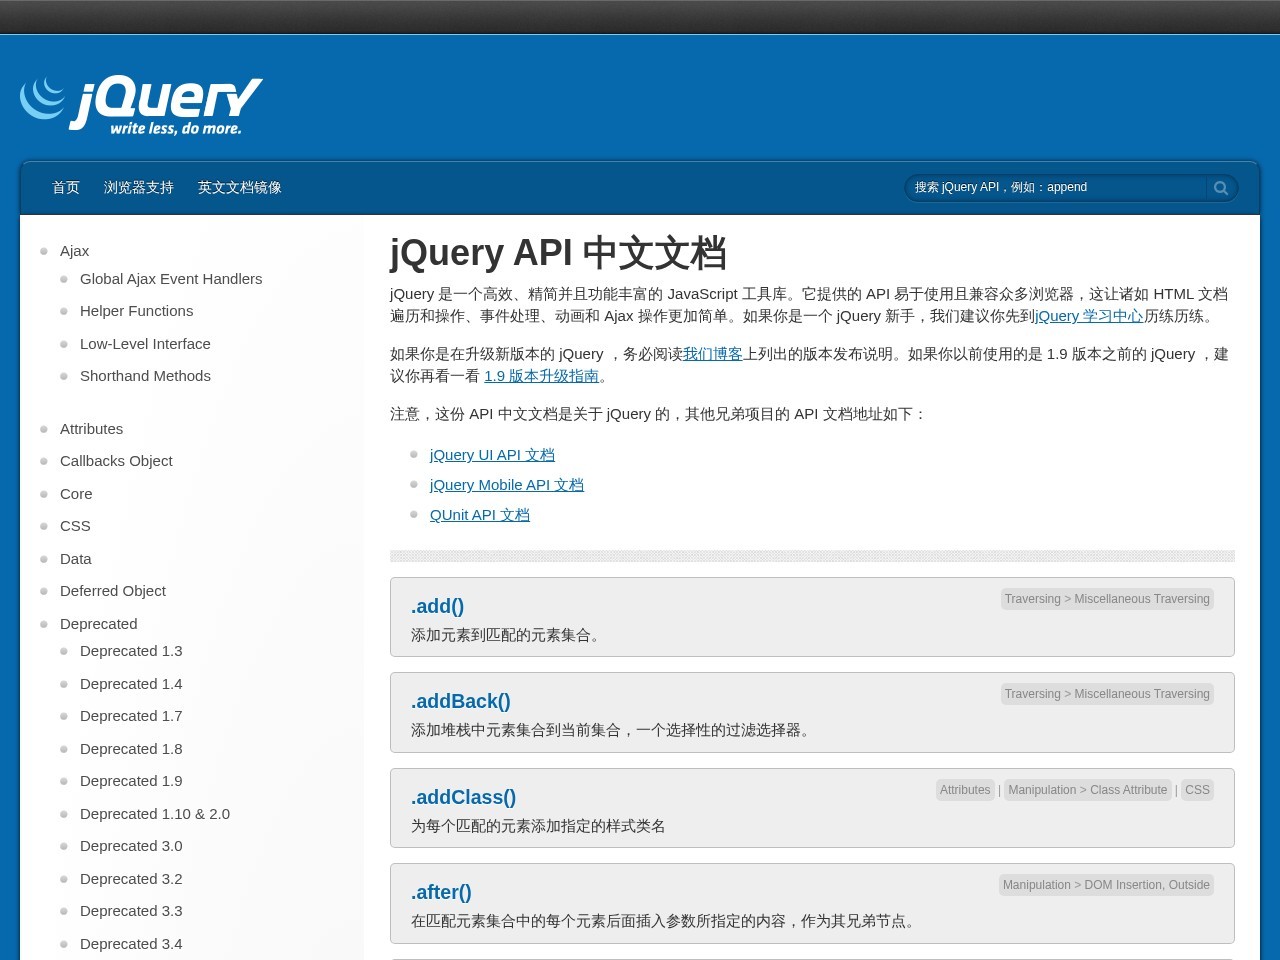Click Traversing tag on .add() card

(x=1107, y=599)
